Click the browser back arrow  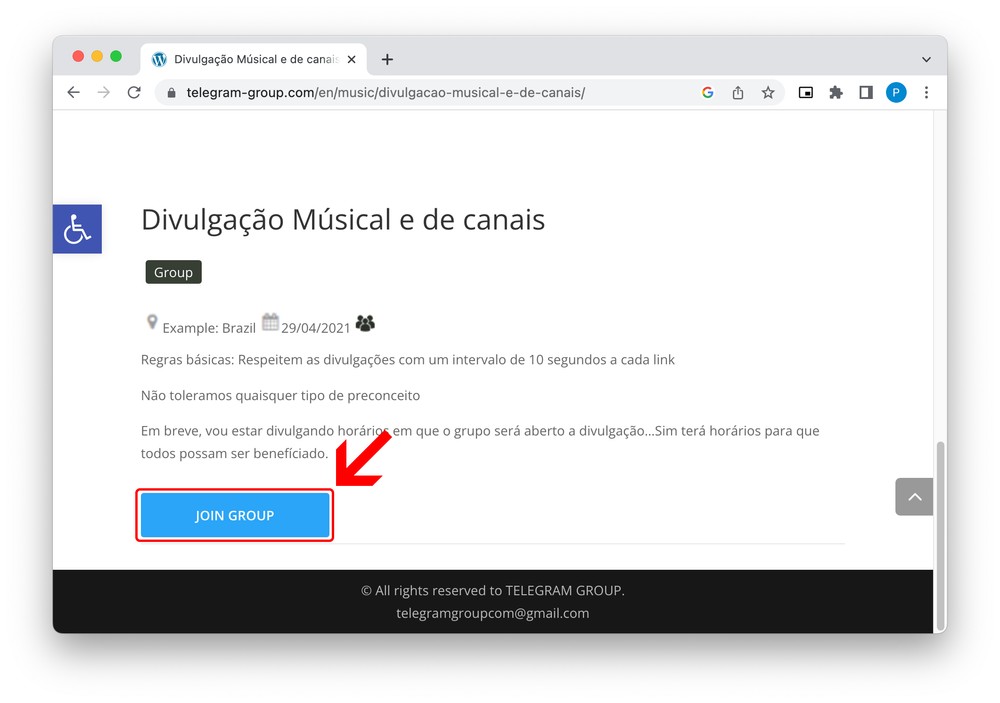click(73, 92)
